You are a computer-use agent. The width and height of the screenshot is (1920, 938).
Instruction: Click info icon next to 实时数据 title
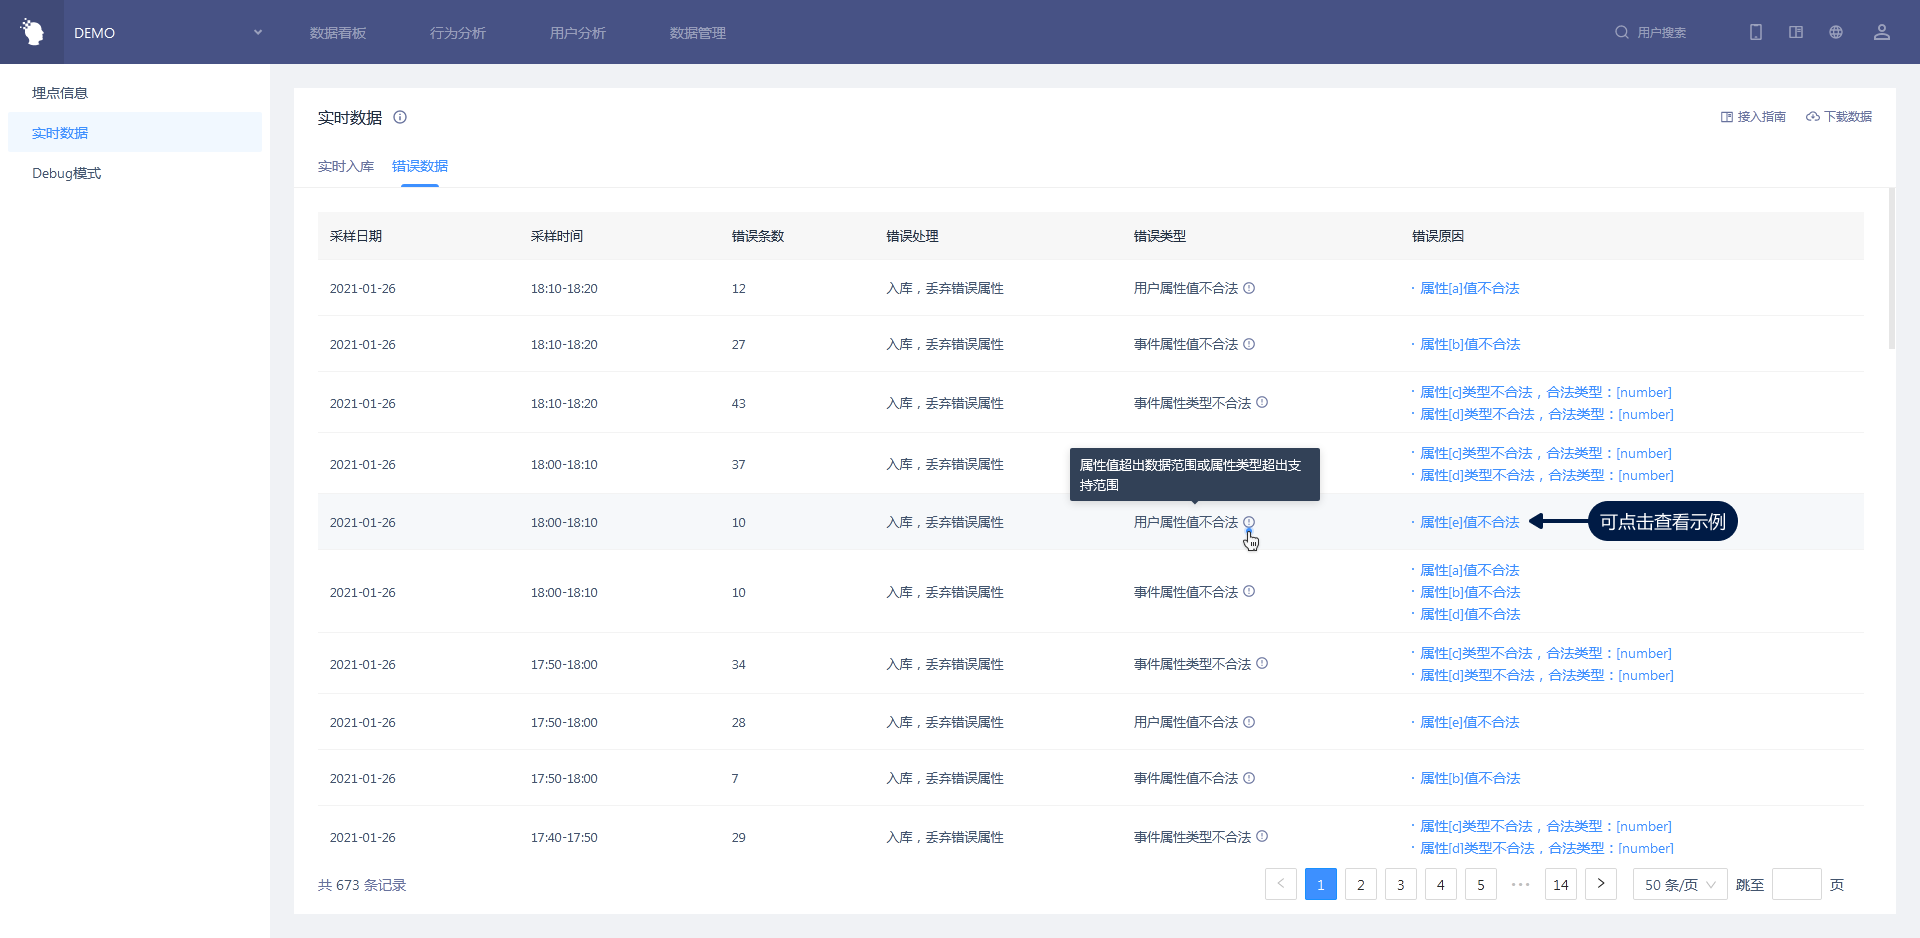pos(400,117)
